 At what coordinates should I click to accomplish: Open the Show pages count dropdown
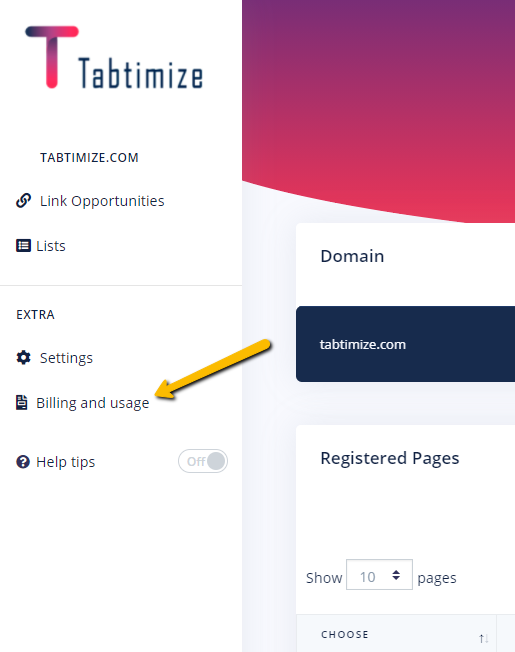(x=379, y=575)
